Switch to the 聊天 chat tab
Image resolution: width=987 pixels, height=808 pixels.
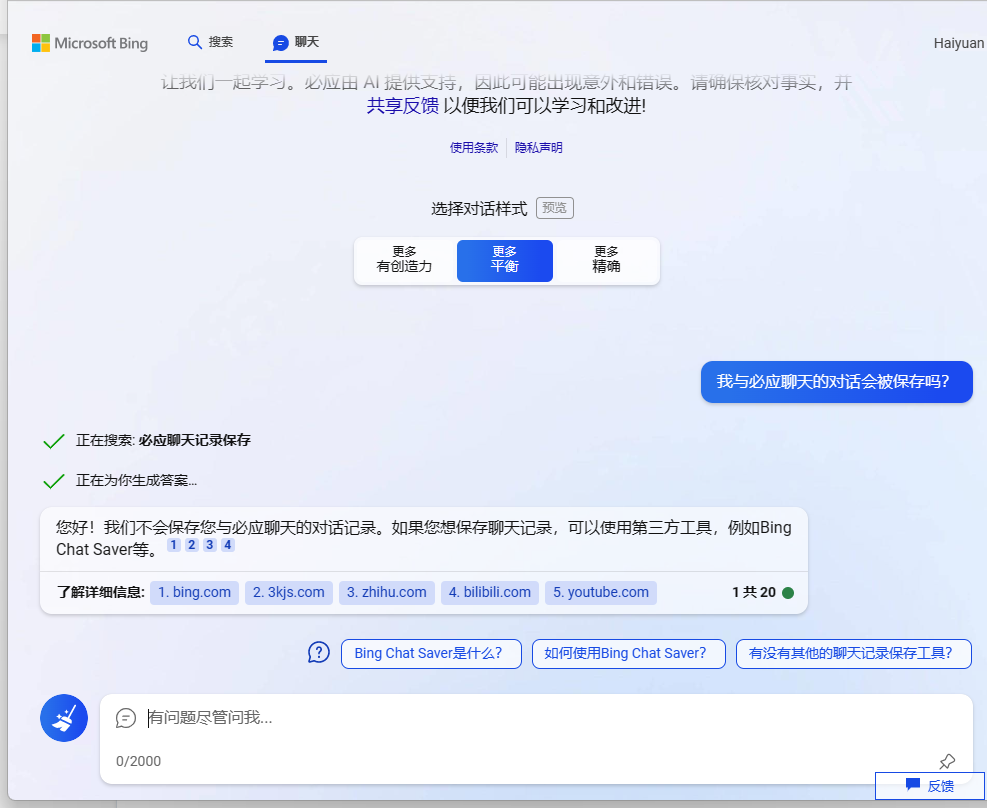(296, 42)
